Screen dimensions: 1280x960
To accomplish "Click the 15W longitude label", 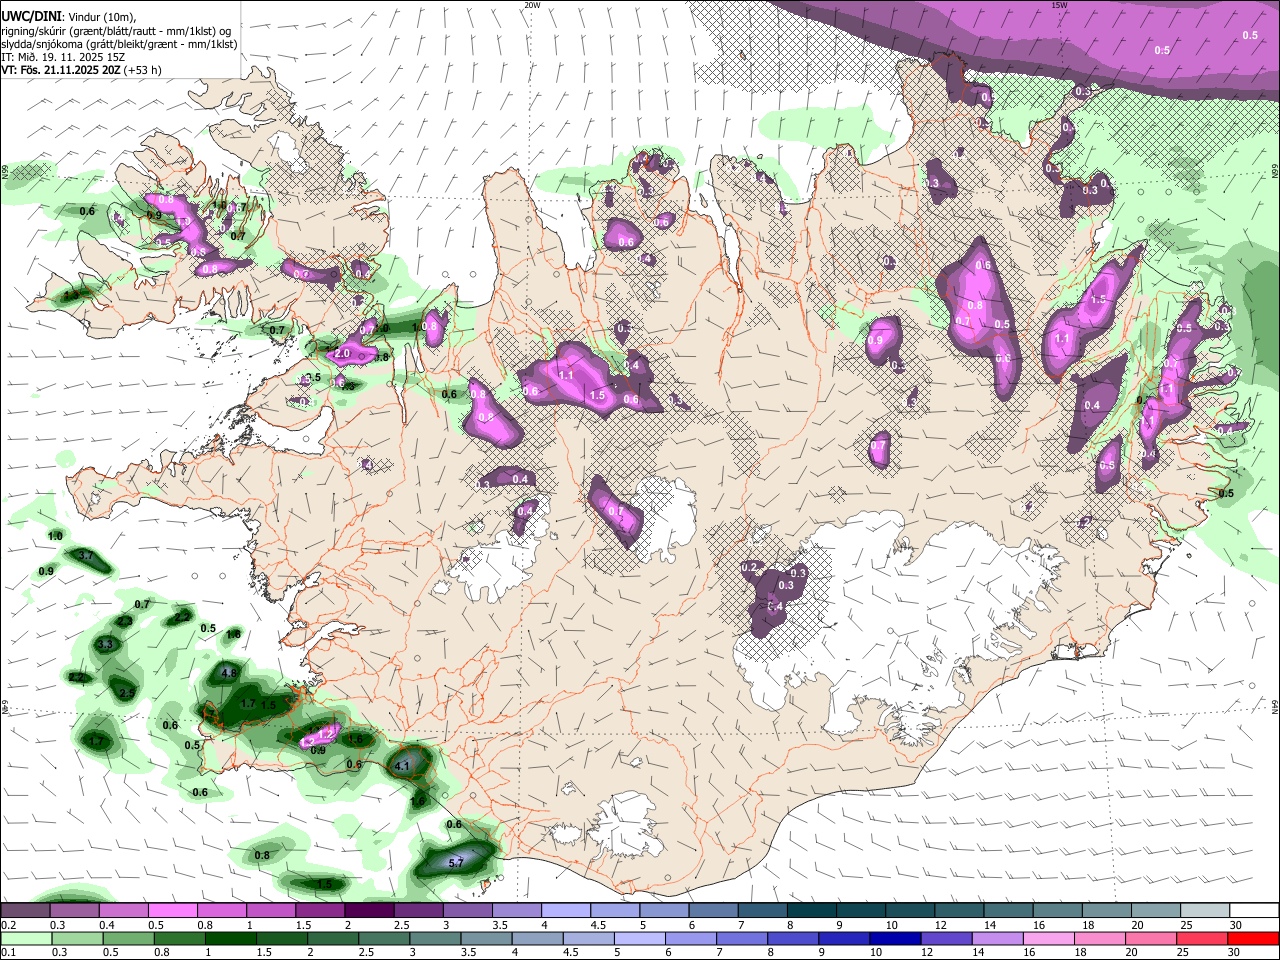I will click(1060, 5).
